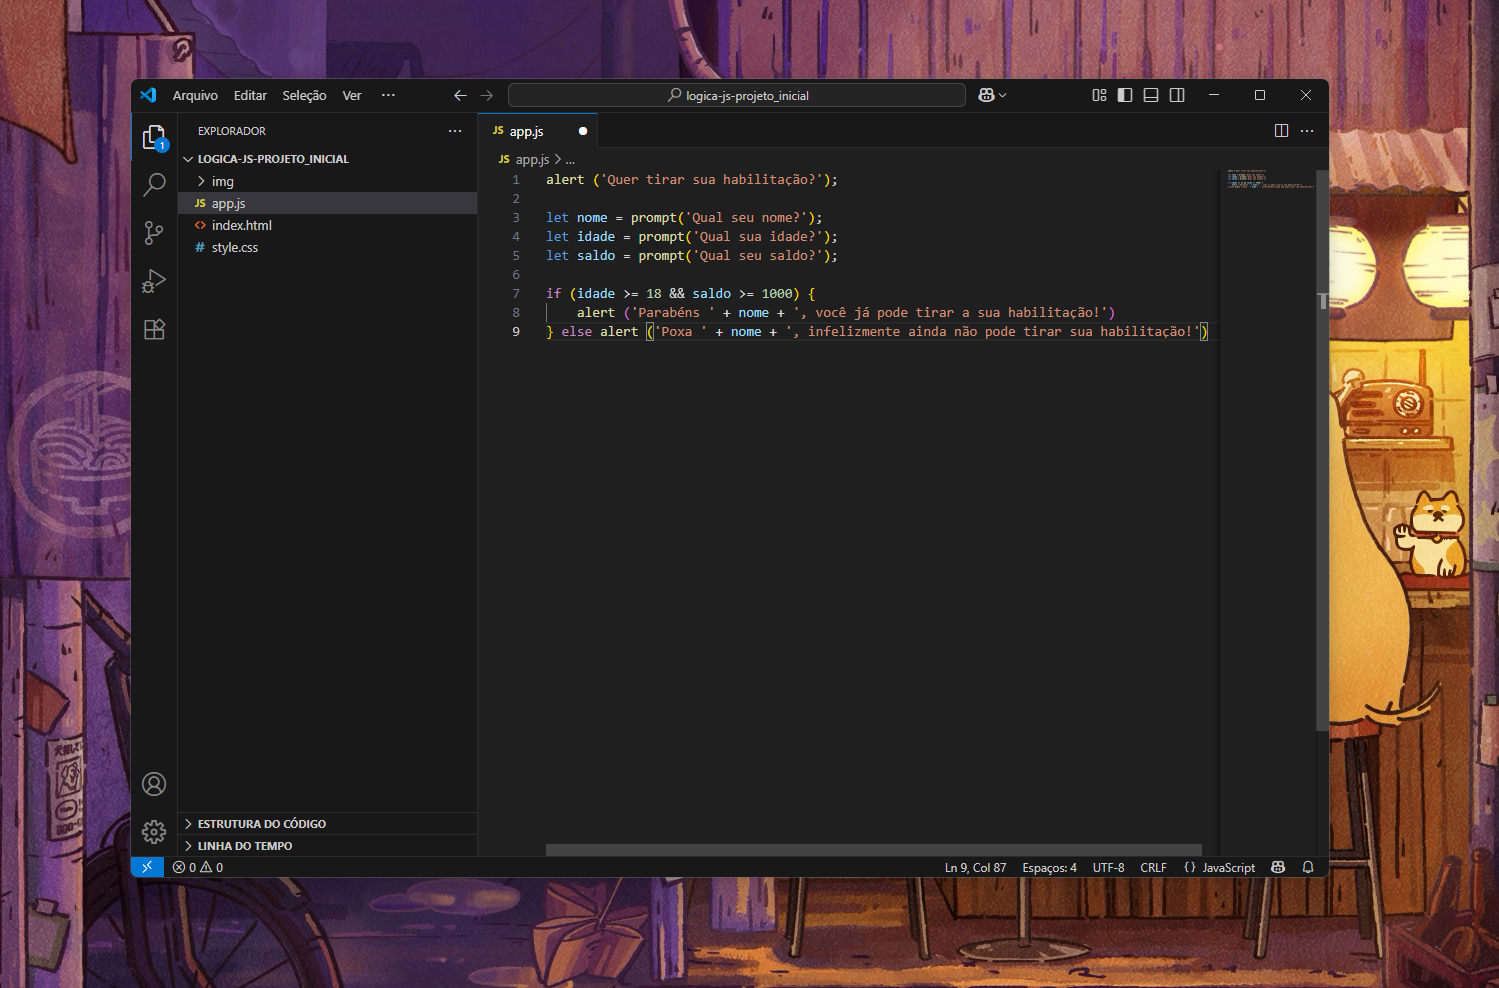Screen dimensions: 1499x988
Task: Open Explorer views and more actions ellipsis
Action: coord(455,131)
